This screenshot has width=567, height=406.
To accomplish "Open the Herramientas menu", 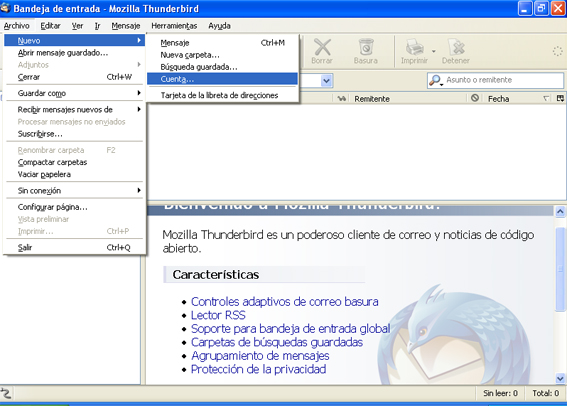I will click(174, 26).
